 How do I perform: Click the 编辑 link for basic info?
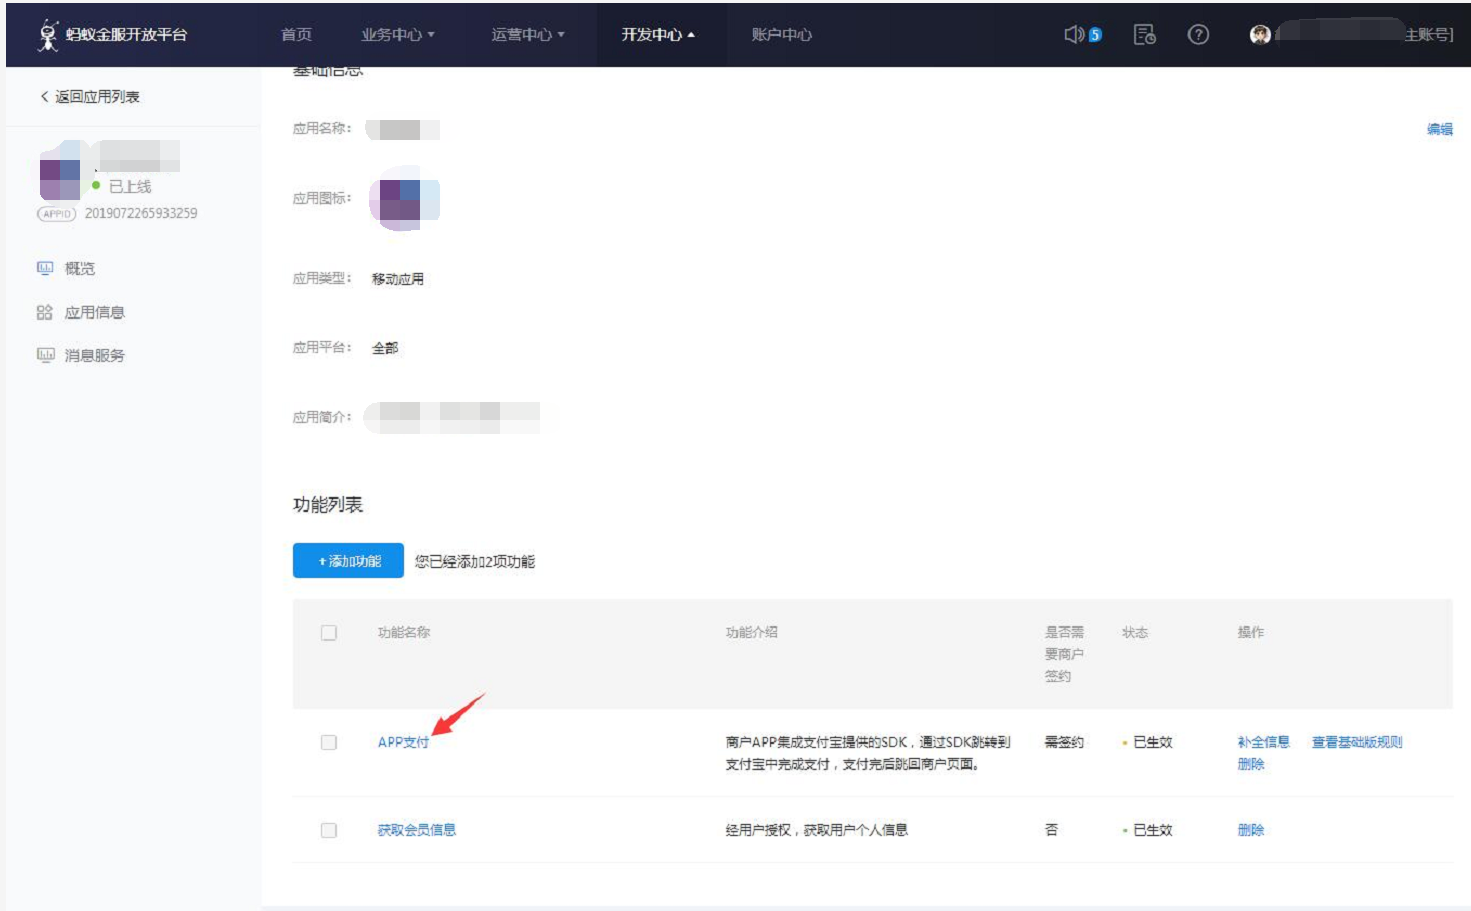tap(1440, 129)
